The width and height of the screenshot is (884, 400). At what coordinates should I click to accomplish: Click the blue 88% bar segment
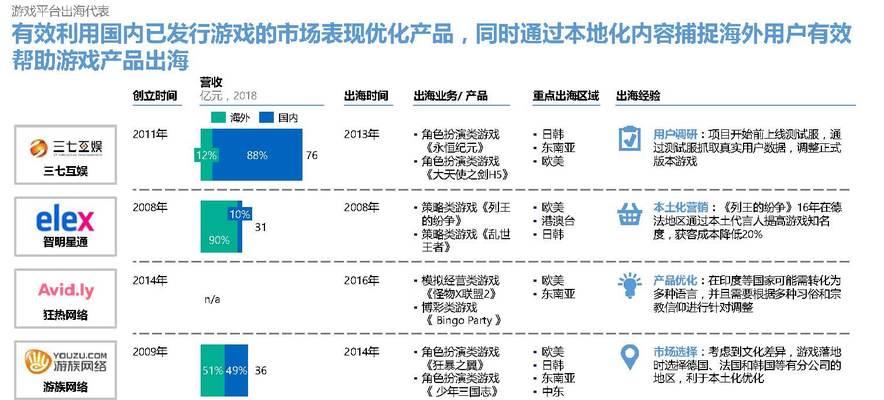click(x=257, y=154)
